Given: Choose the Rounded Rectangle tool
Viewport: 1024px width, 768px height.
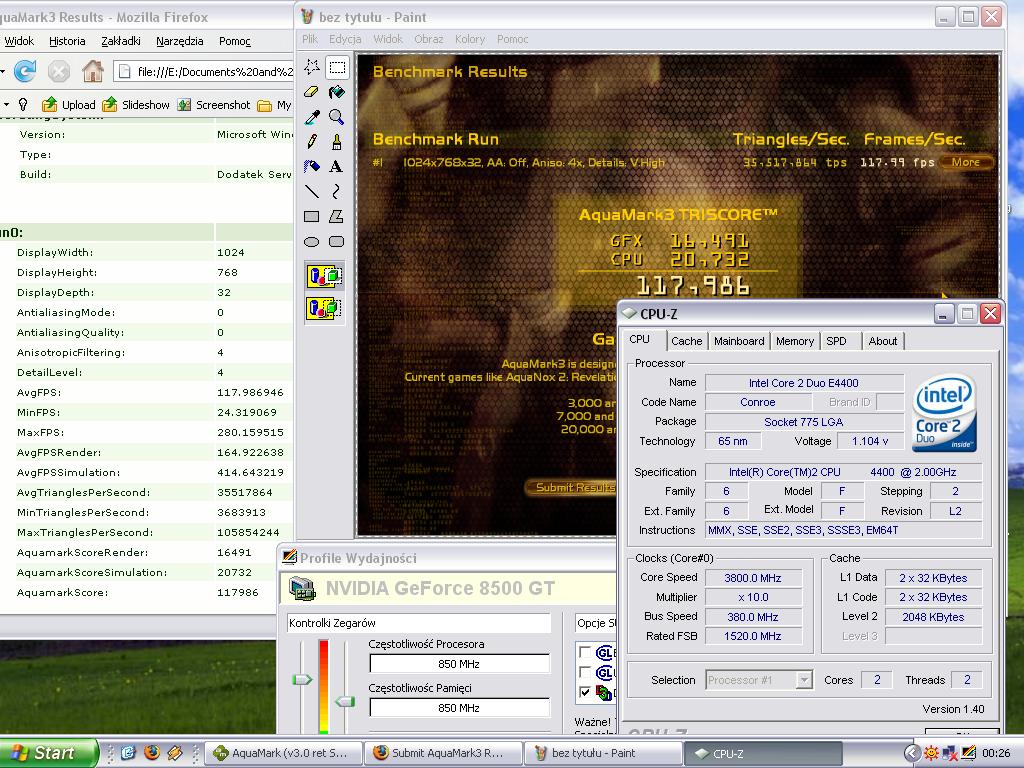Looking at the screenshot, I should pyautogui.click(x=337, y=242).
